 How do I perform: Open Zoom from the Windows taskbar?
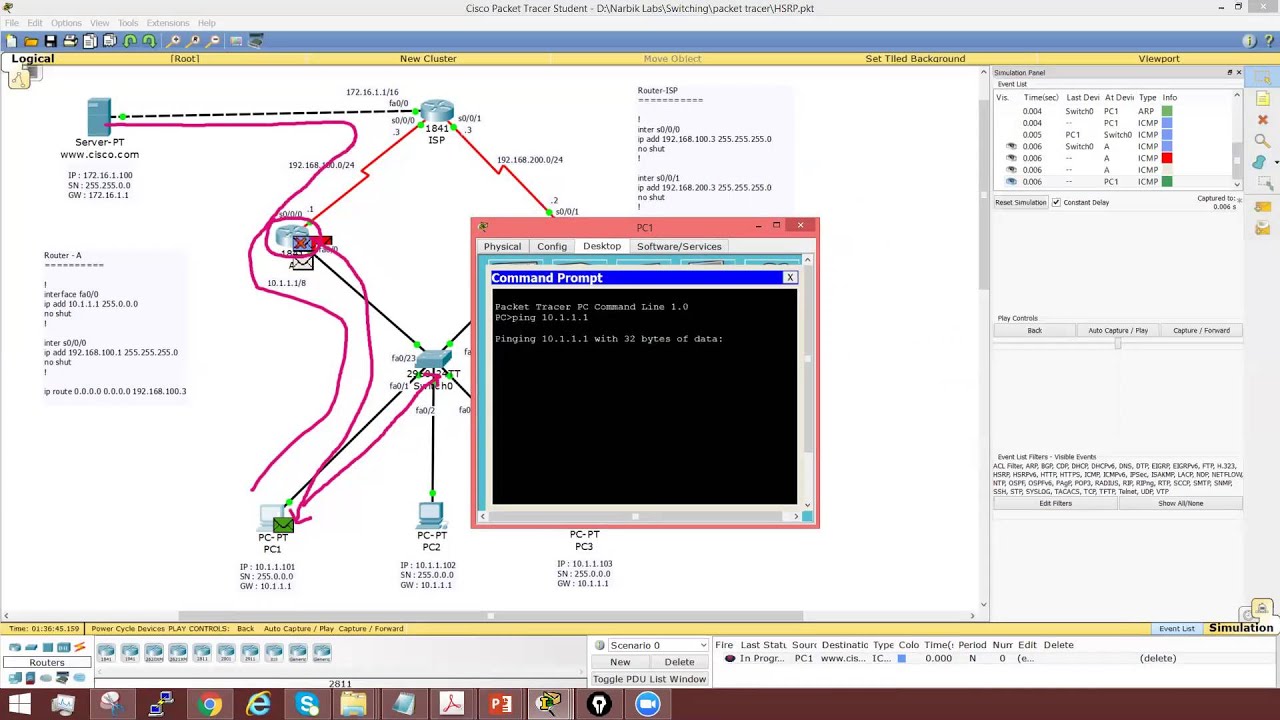coord(647,704)
